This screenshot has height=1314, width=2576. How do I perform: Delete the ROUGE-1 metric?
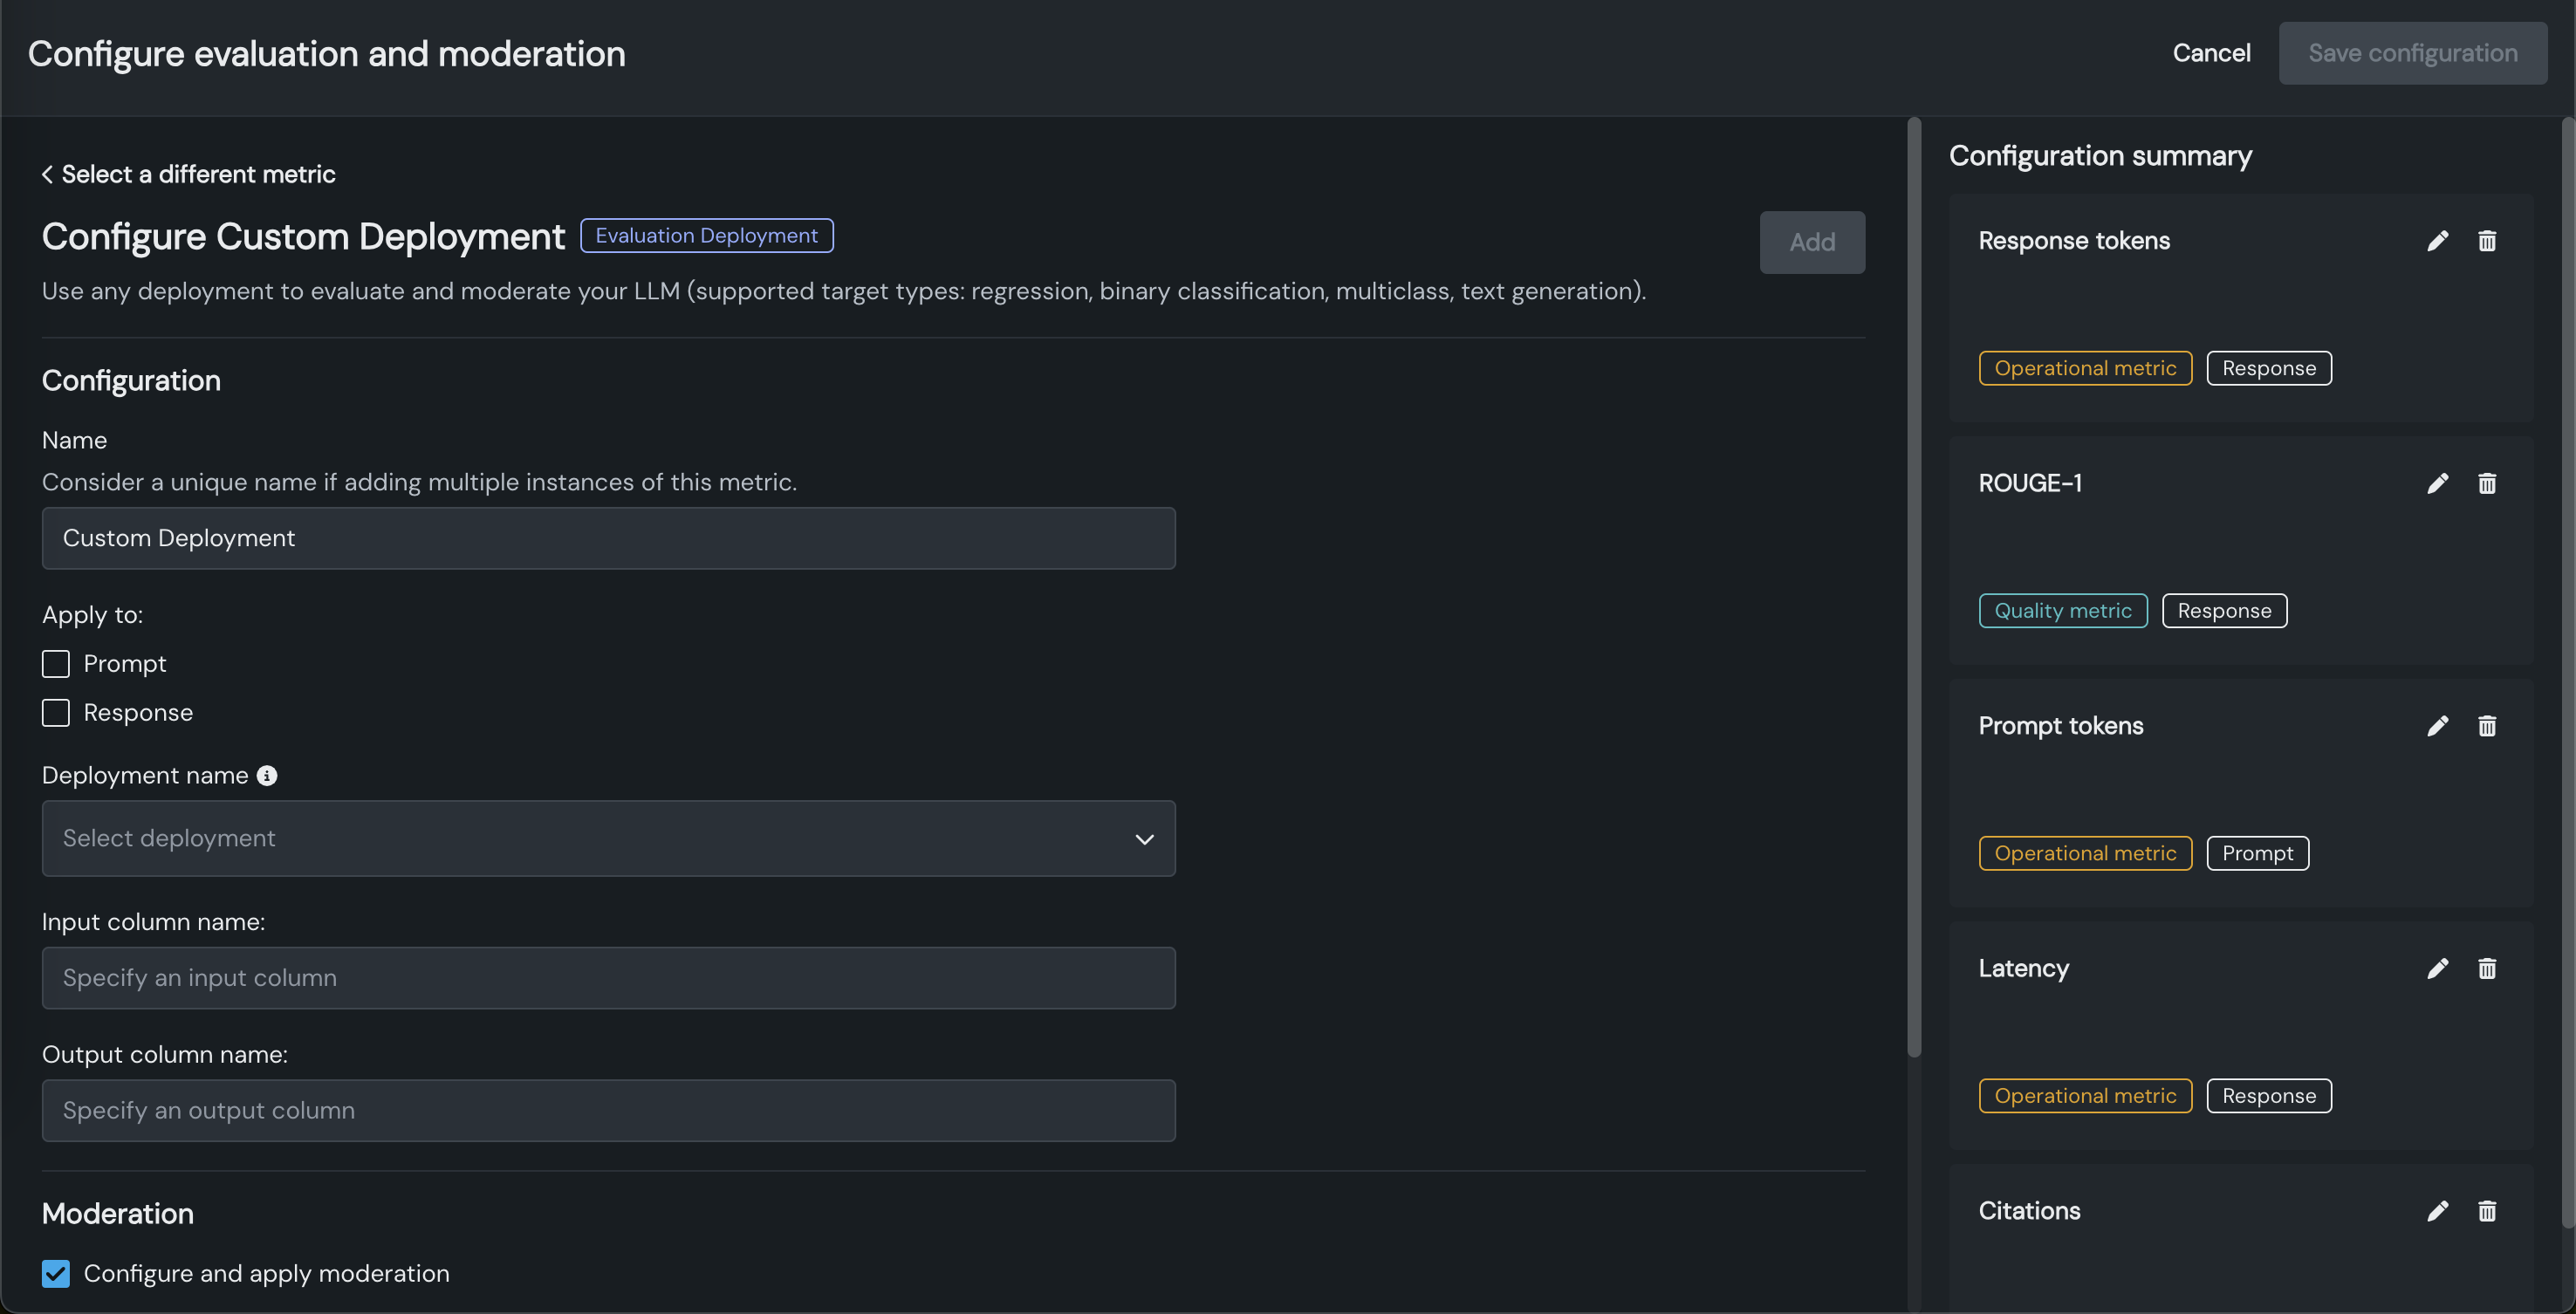(2486, 484)
